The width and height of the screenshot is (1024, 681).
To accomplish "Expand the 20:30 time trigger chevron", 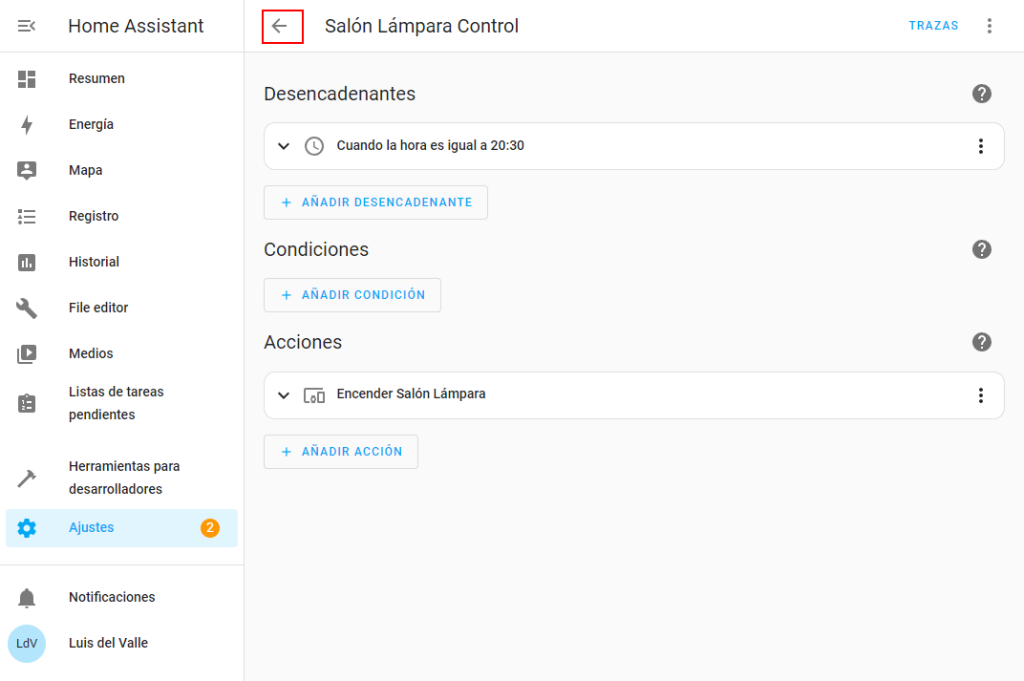I will (x=284, y=146).
